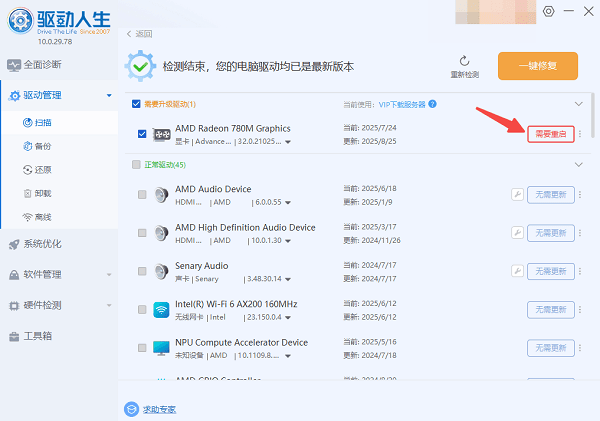The image size is (600, 421).
Task: Click the 系统优化 rocket icon
Action: tap(14, 244)
